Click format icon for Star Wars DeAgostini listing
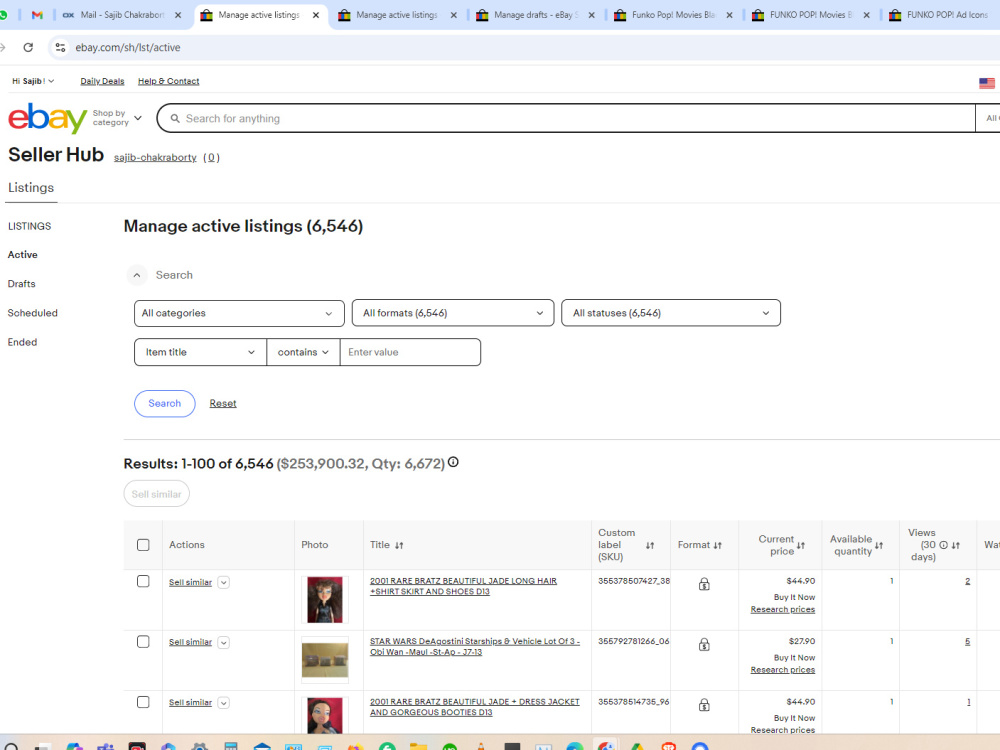Viewport: 1000px width, 750px height. [704, 645]
